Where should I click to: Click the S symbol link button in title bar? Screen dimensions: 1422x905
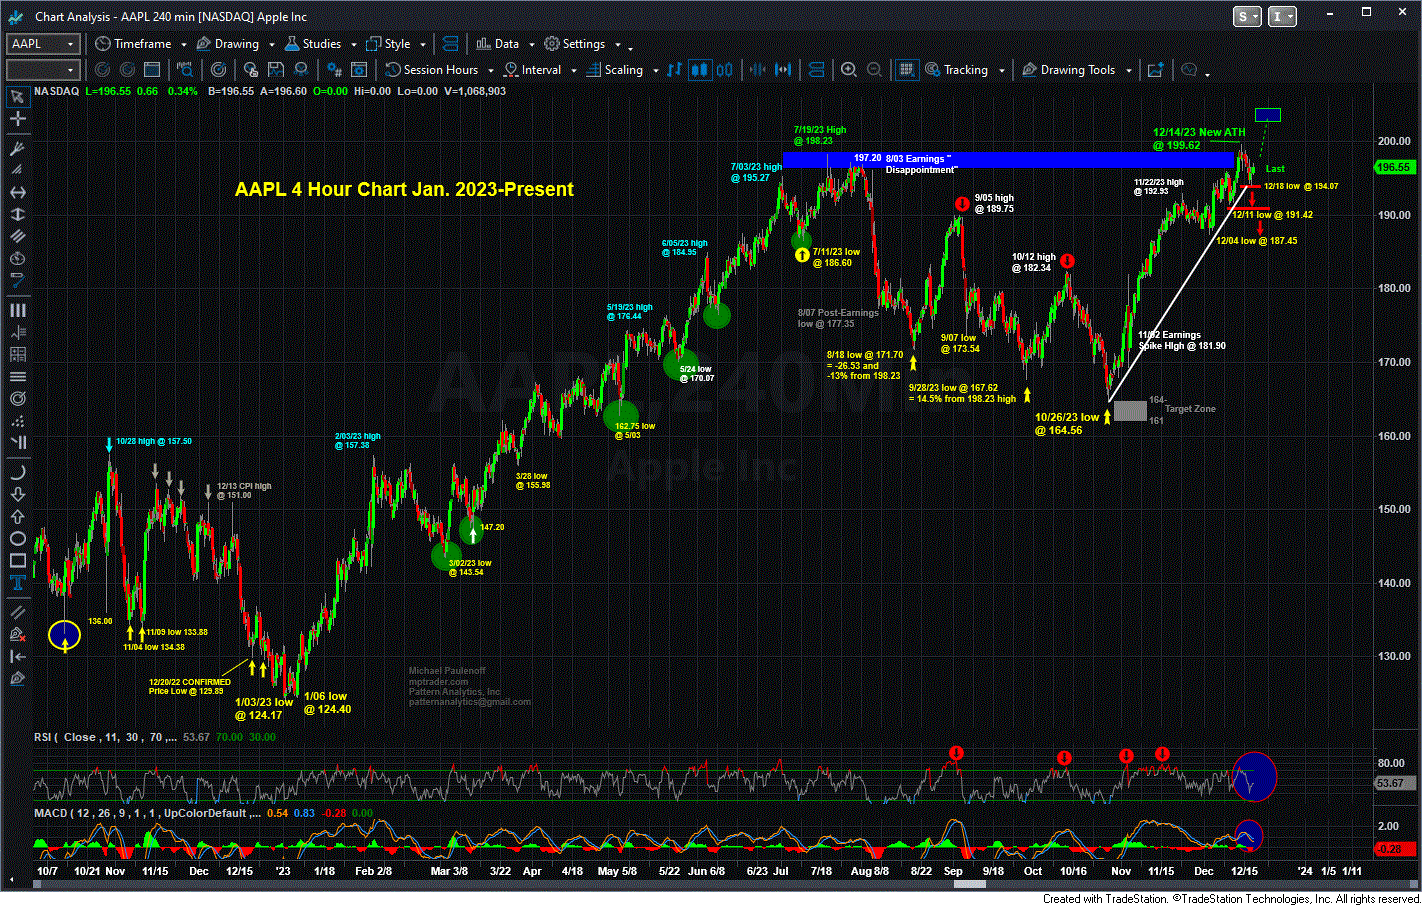(x=1247, y=16)
